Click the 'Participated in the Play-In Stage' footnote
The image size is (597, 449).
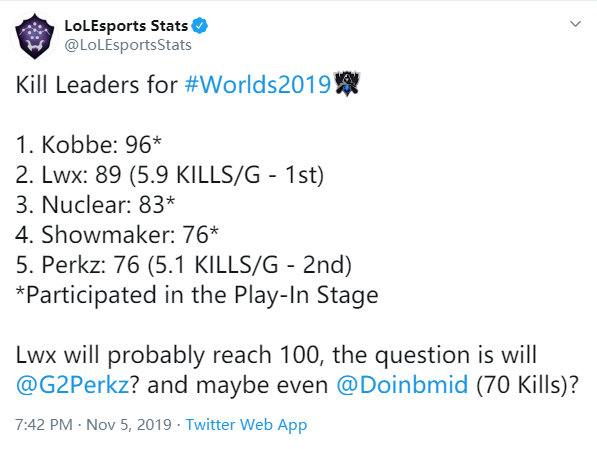pyautogui.click(x=197, y=295)
